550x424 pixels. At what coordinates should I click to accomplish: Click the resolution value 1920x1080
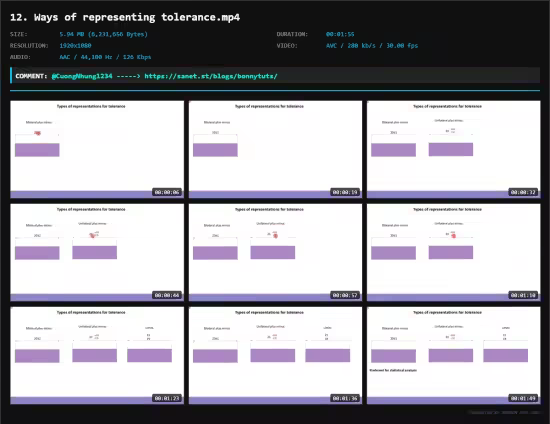[x=75, y=46]
